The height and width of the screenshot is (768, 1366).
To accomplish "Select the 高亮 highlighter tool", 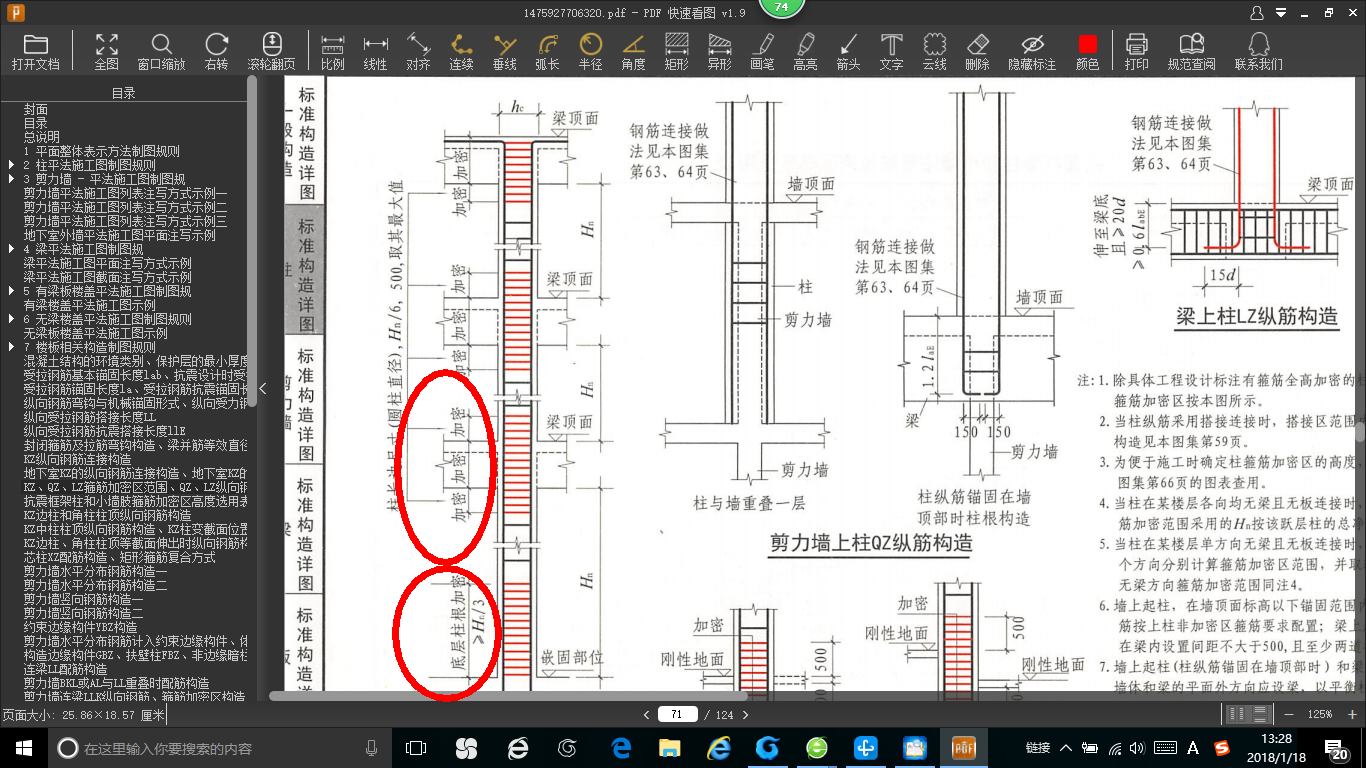I will 805,52.
